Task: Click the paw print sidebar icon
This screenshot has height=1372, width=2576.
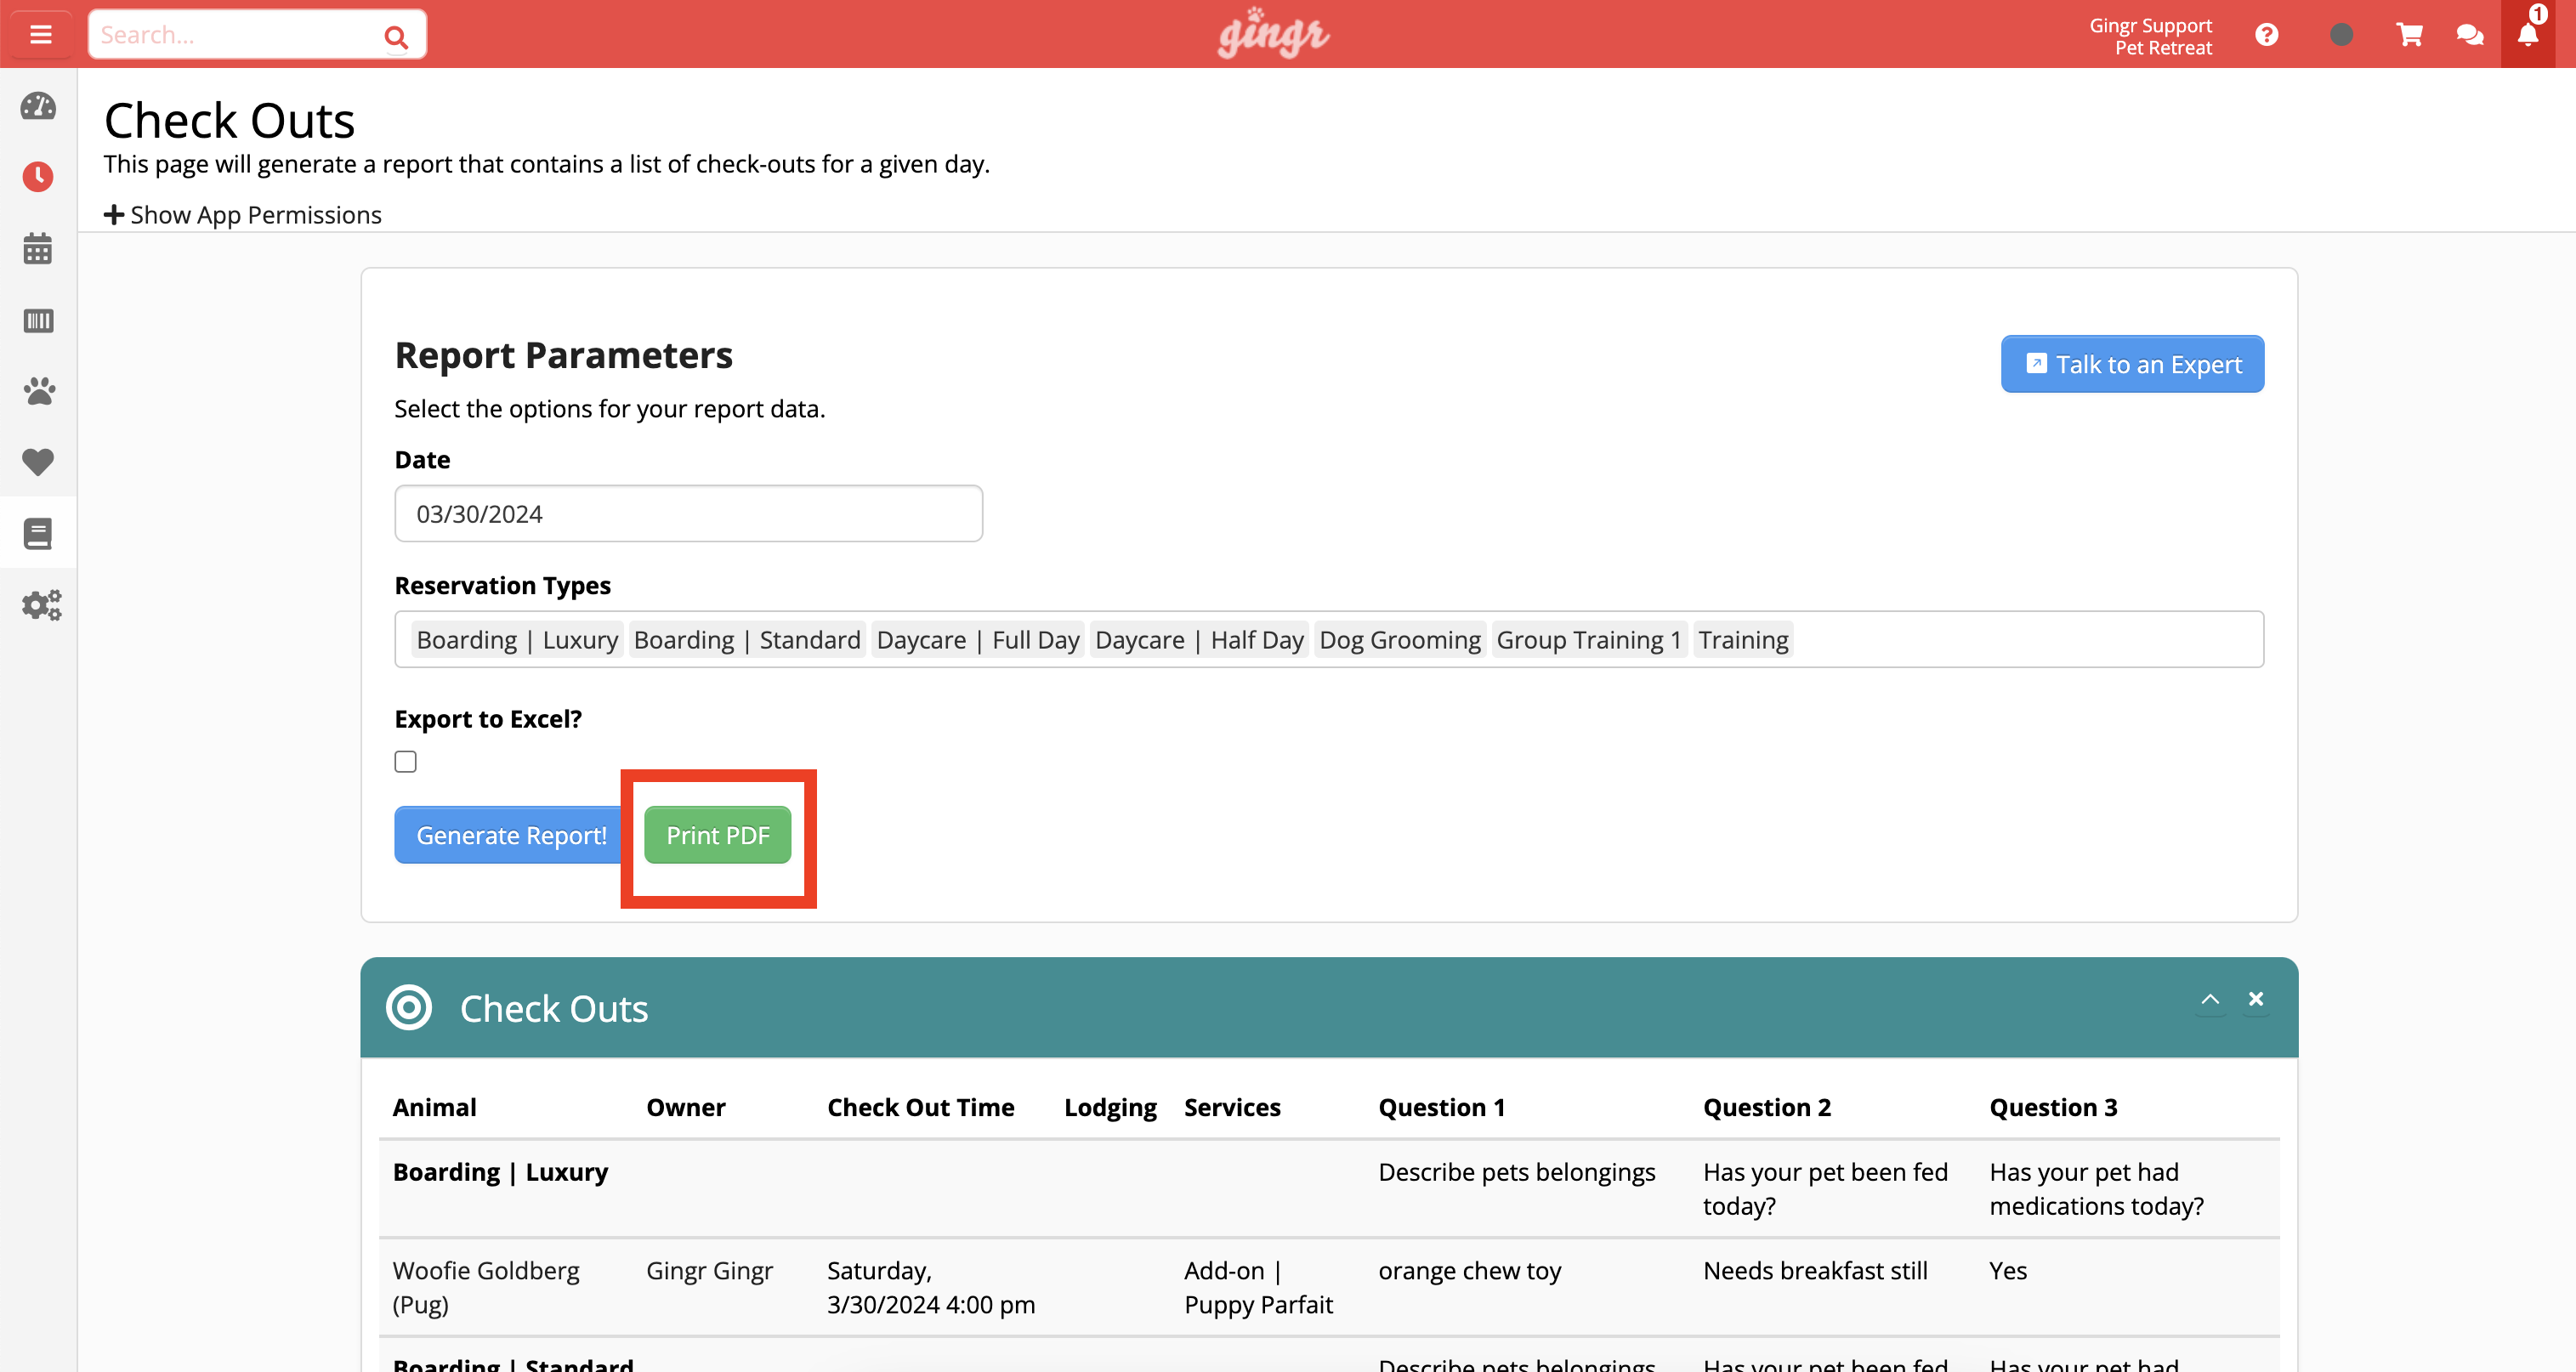Action: 38,391
